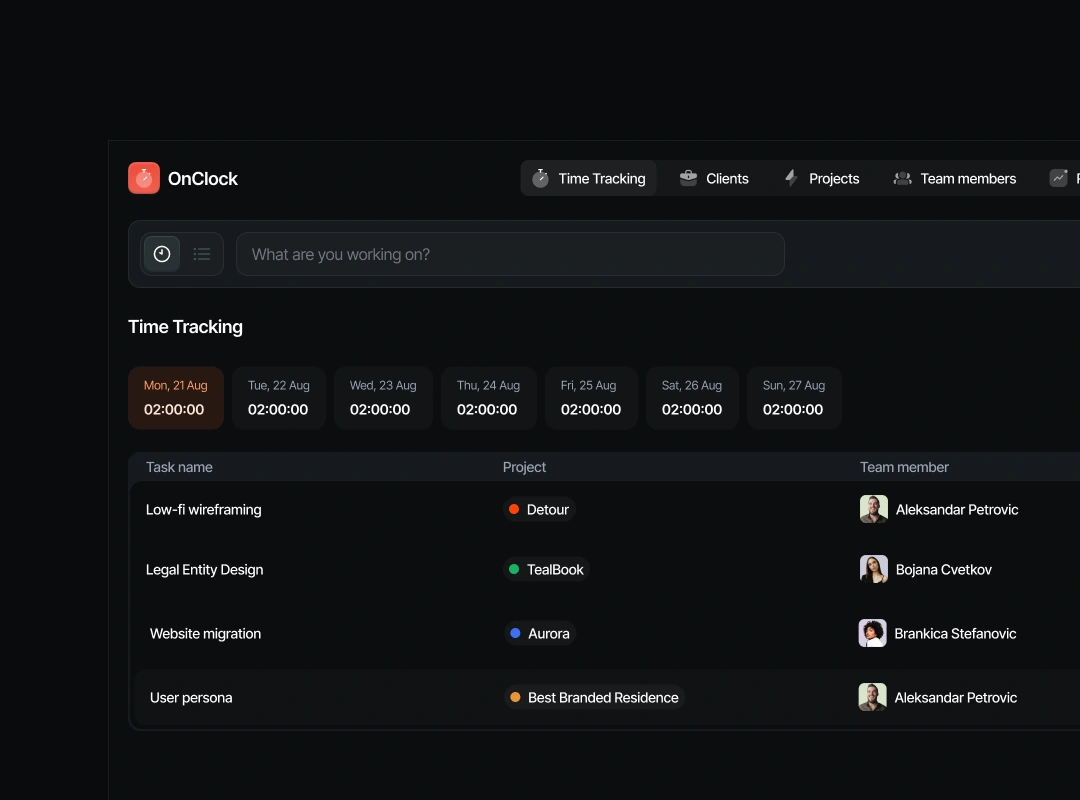1080x800 pixels.
Task: Click the red dot on Detour tag
Action: pyautogui.click(x=514, y=509)
